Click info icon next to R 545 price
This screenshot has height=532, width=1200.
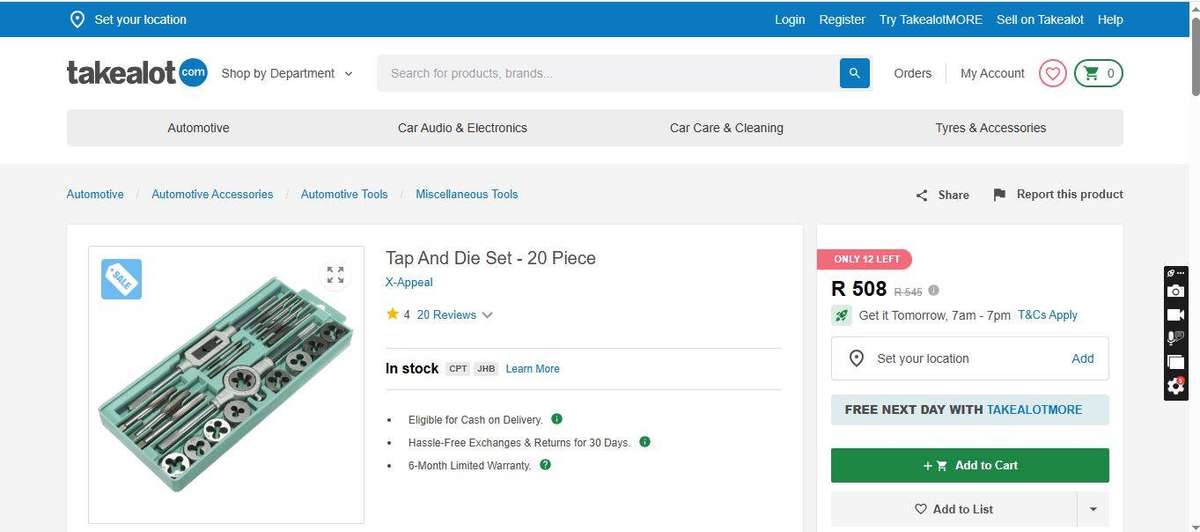pyautogui.click(x=933, y=291)
